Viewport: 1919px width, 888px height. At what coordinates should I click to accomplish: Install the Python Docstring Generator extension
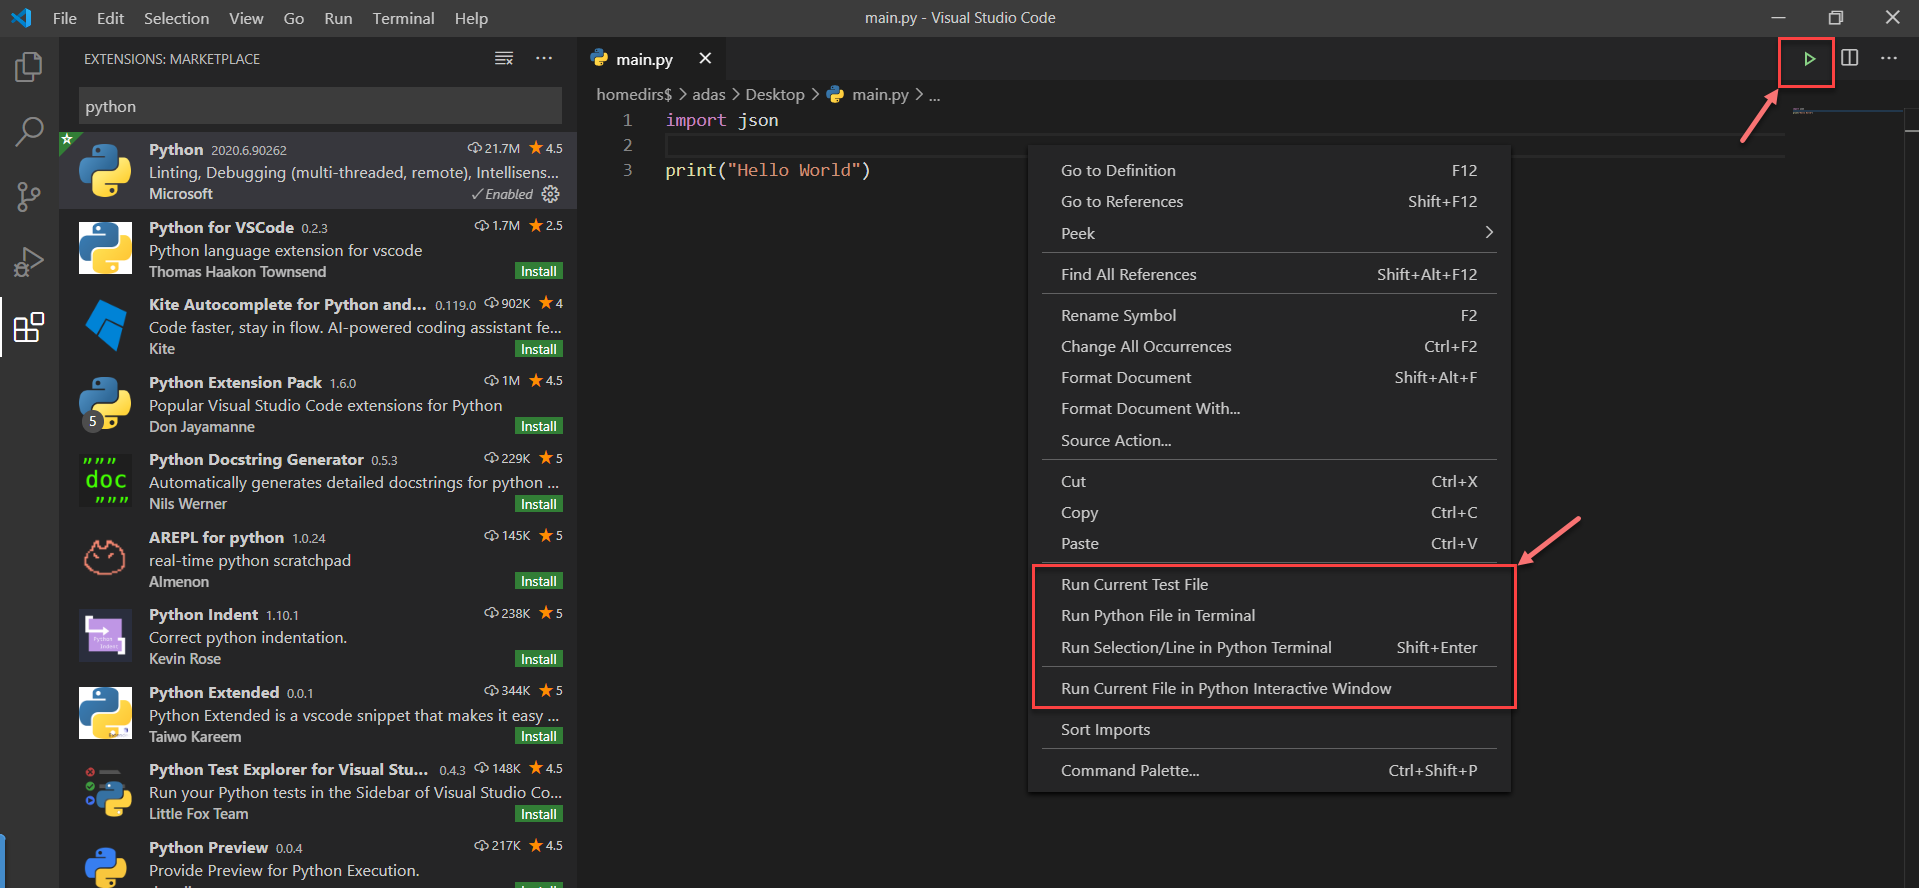click(x=538, y=504)
